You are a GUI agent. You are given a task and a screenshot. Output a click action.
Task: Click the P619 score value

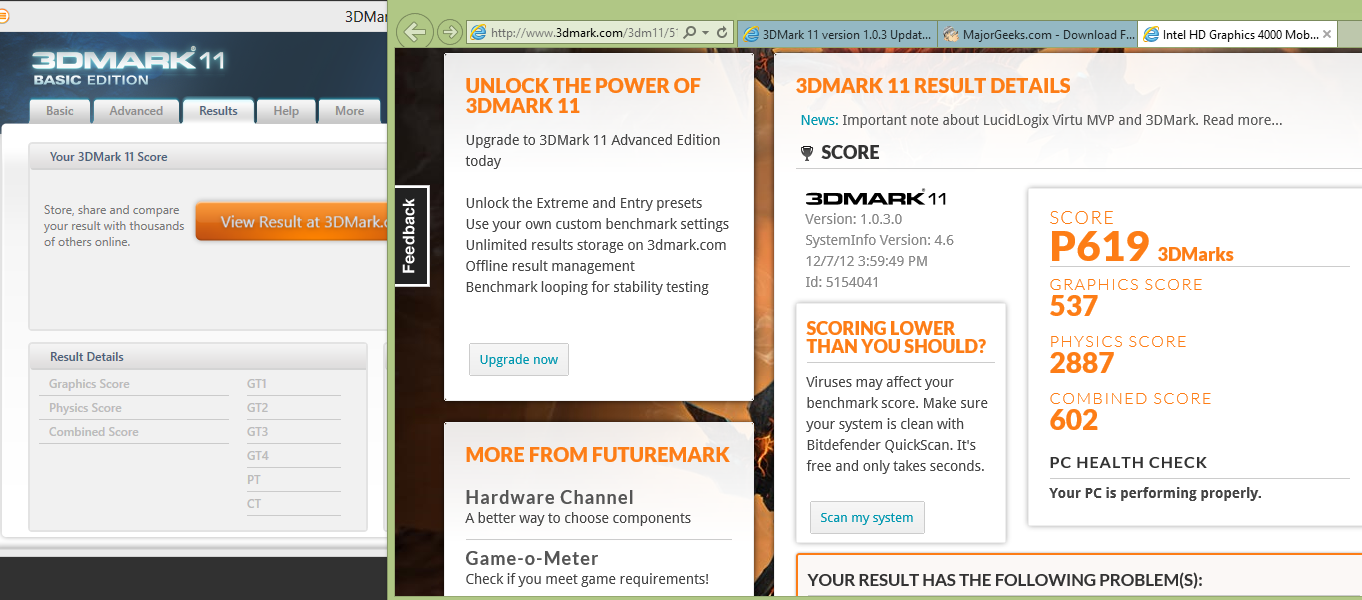1100,246
